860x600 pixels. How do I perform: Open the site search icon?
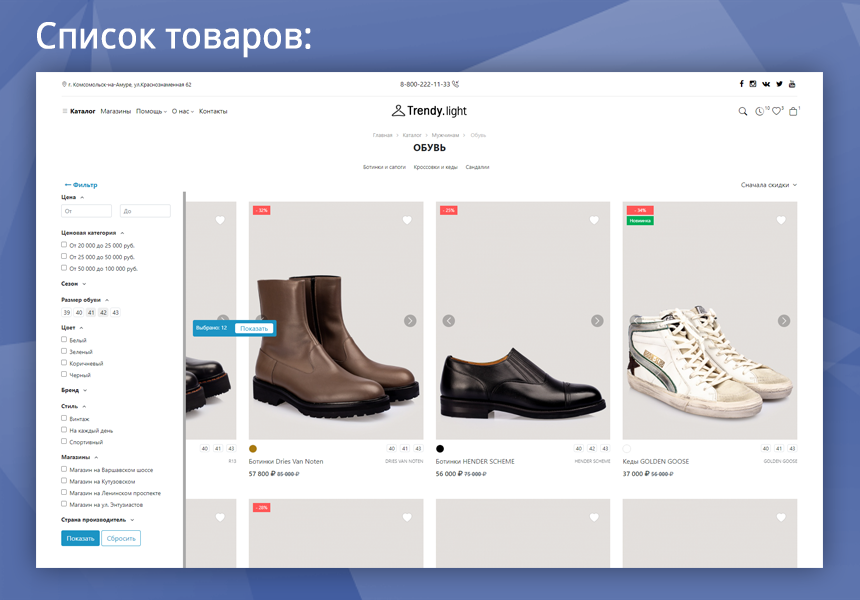point(742,111)
